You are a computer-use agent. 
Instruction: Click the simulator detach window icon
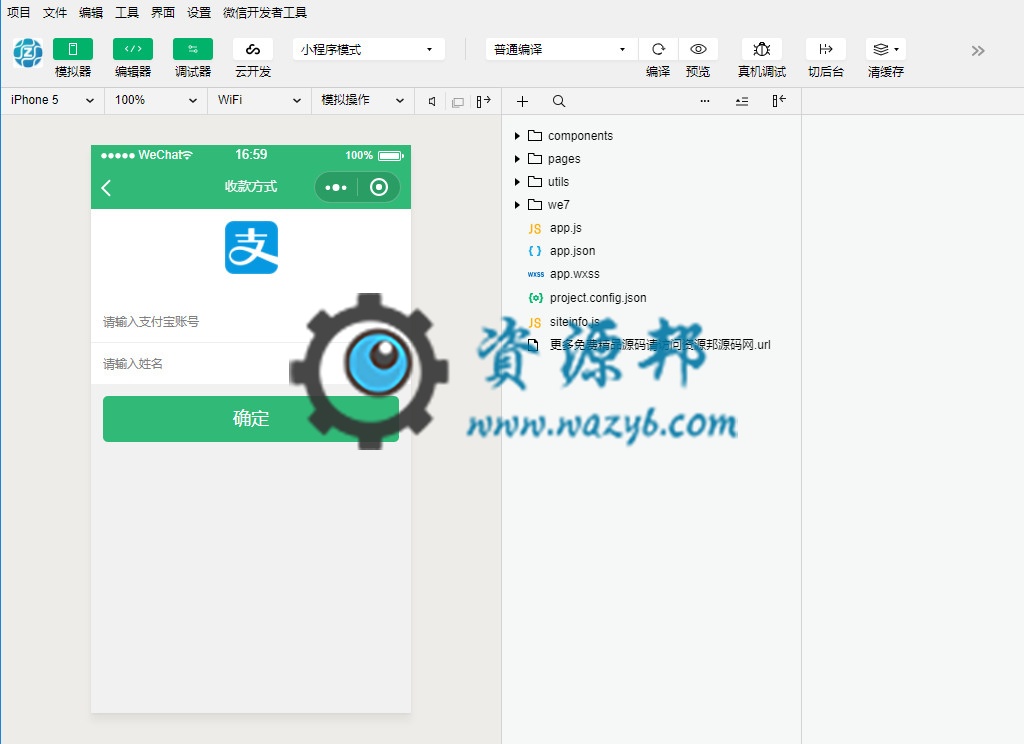[x=458, y=102]
